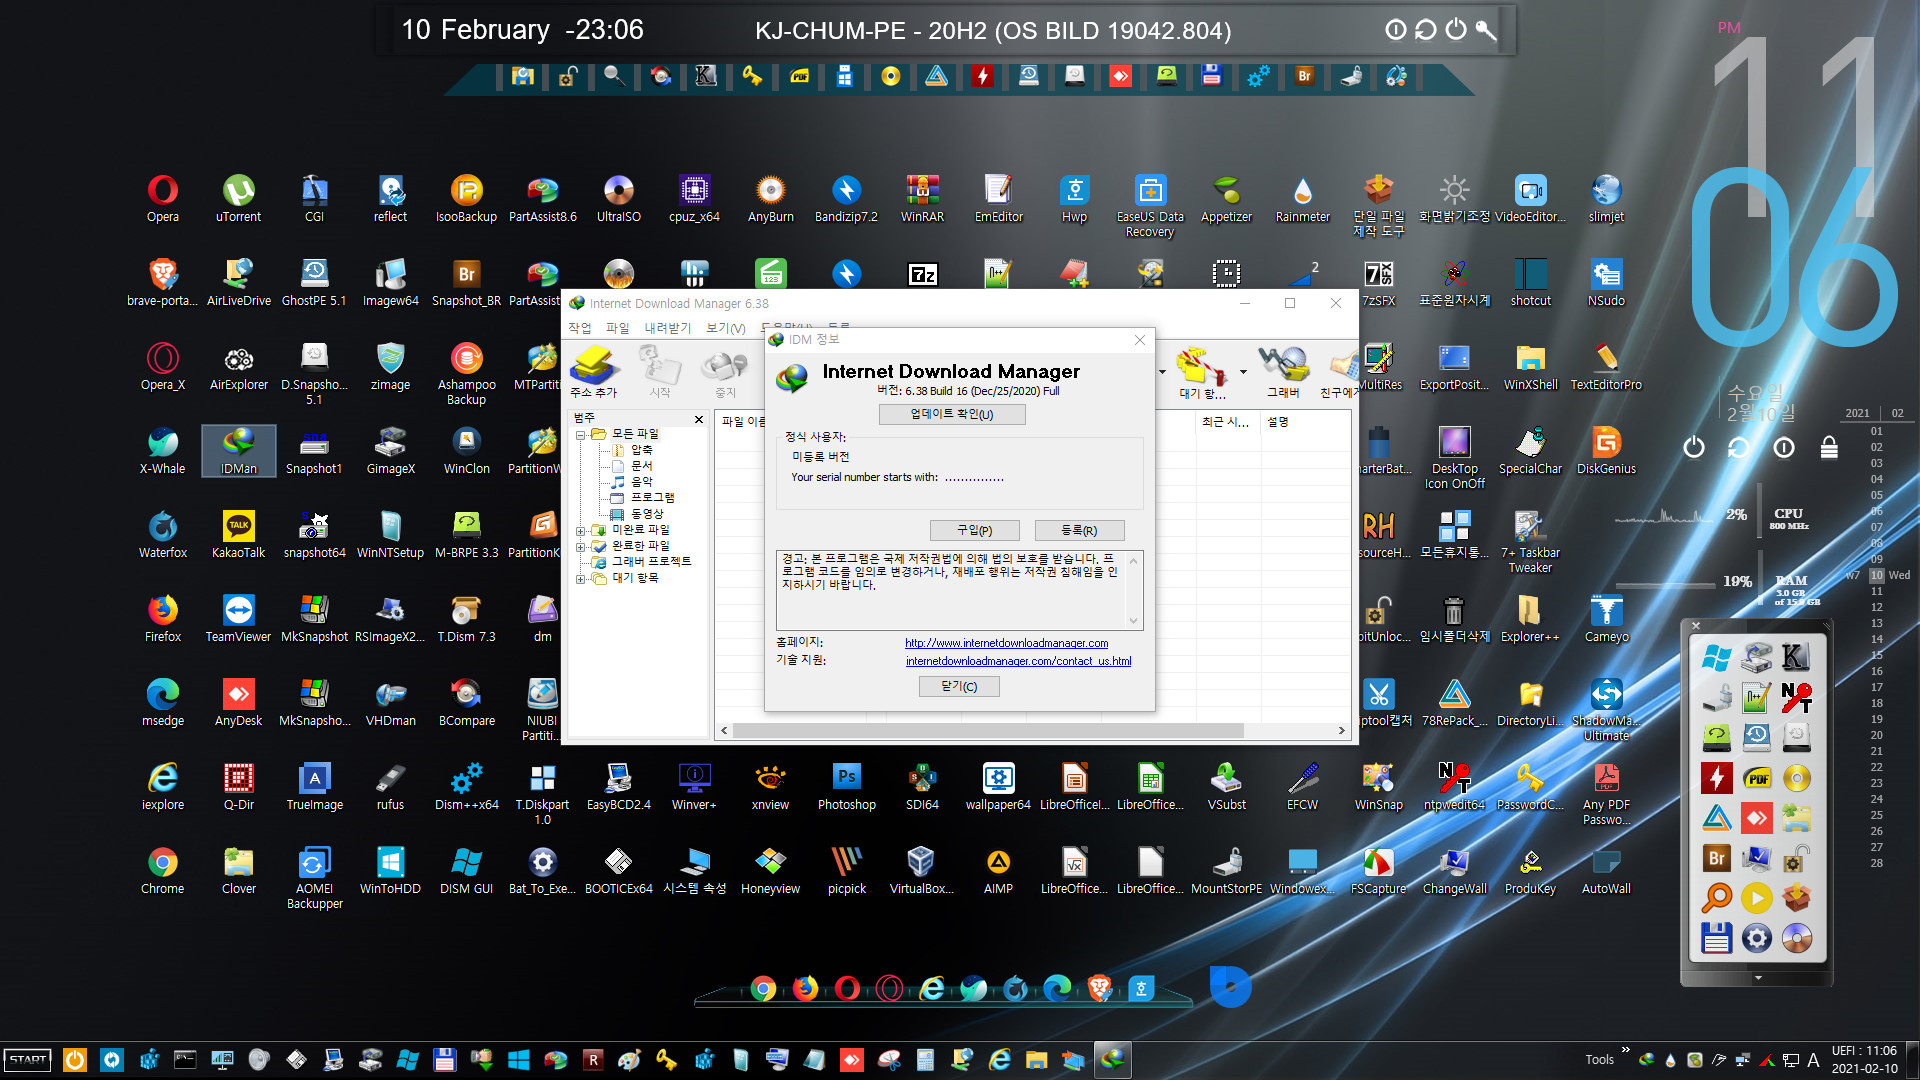Open the 파일 menu in IDM
Image resolution: width=1920 pixels, height=1080 pixels.
coord(617,328)
